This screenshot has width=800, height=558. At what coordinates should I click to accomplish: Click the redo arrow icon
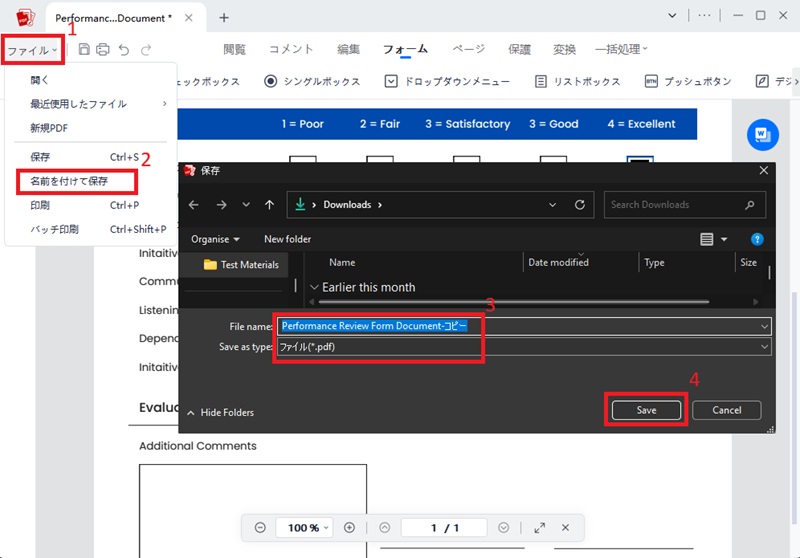(x=146, y=49)
